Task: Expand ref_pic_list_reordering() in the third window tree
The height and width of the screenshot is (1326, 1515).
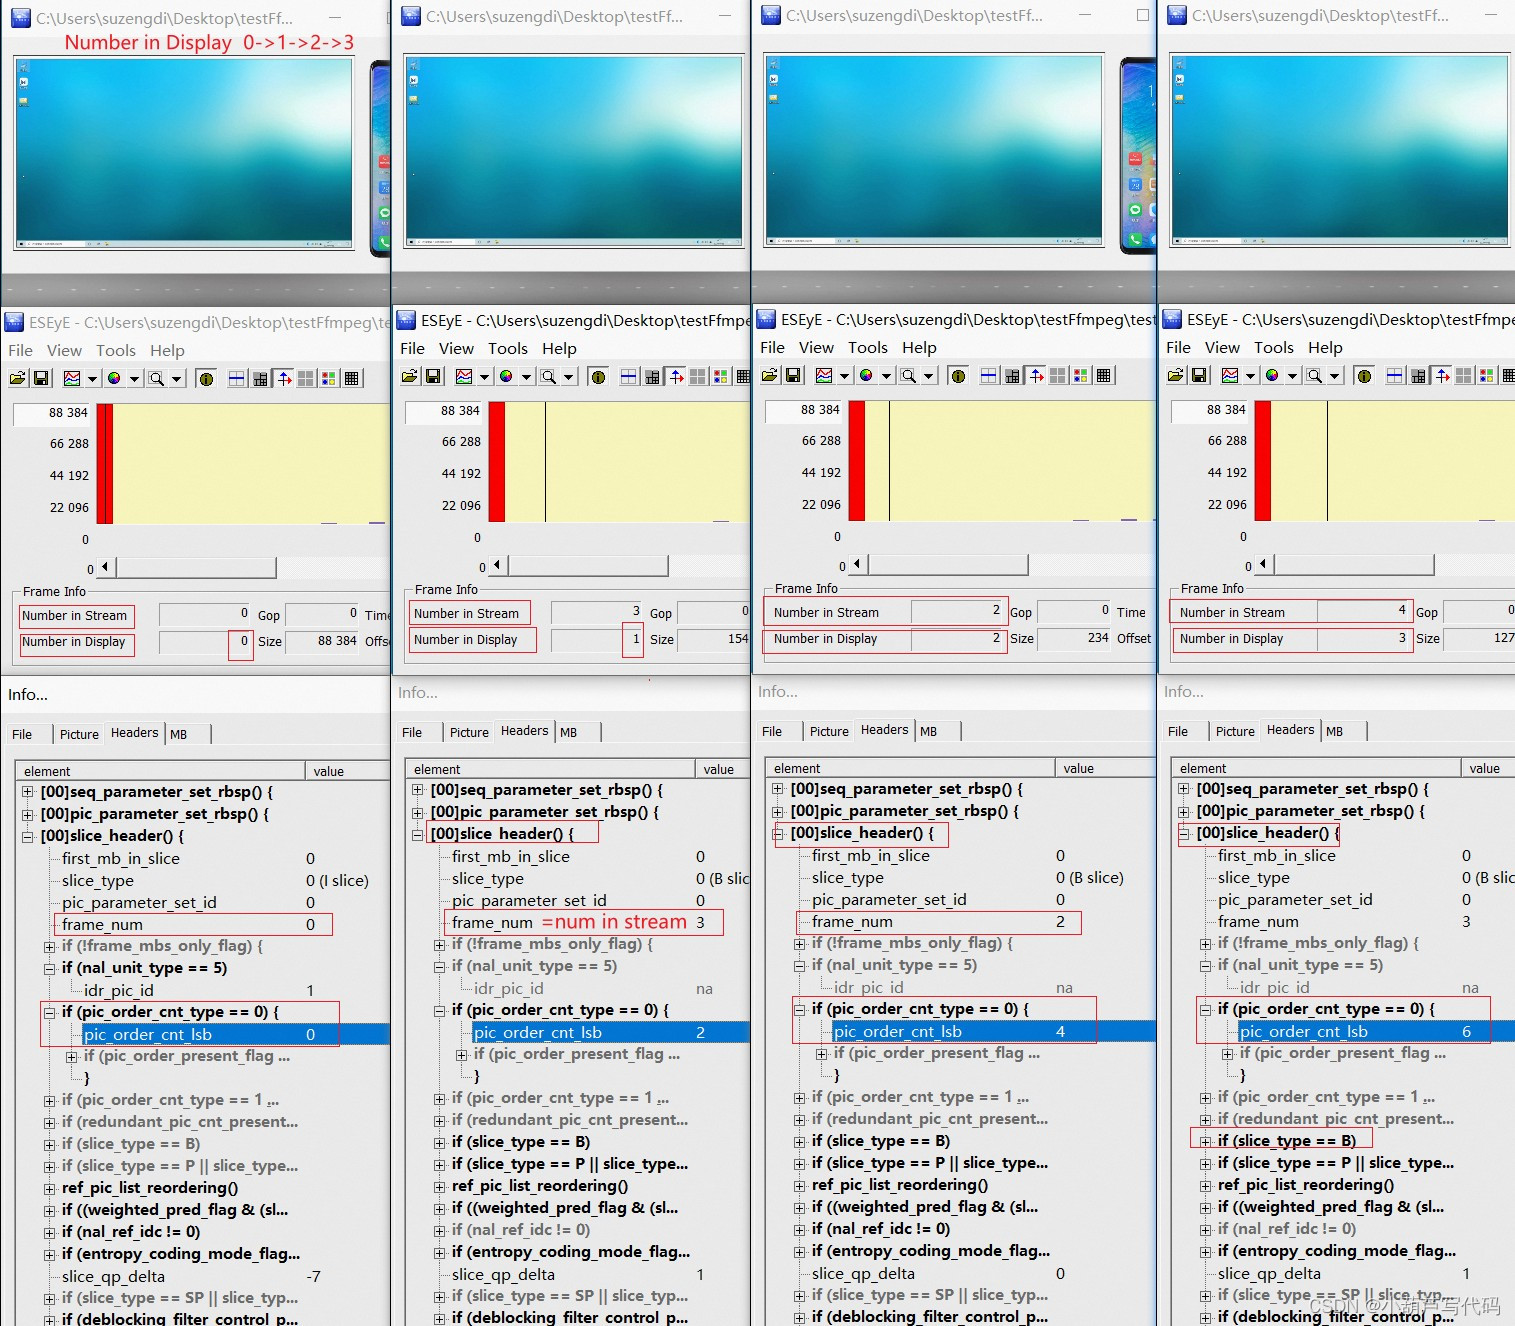Action: pyautogui.click(x=800, y=1185)
